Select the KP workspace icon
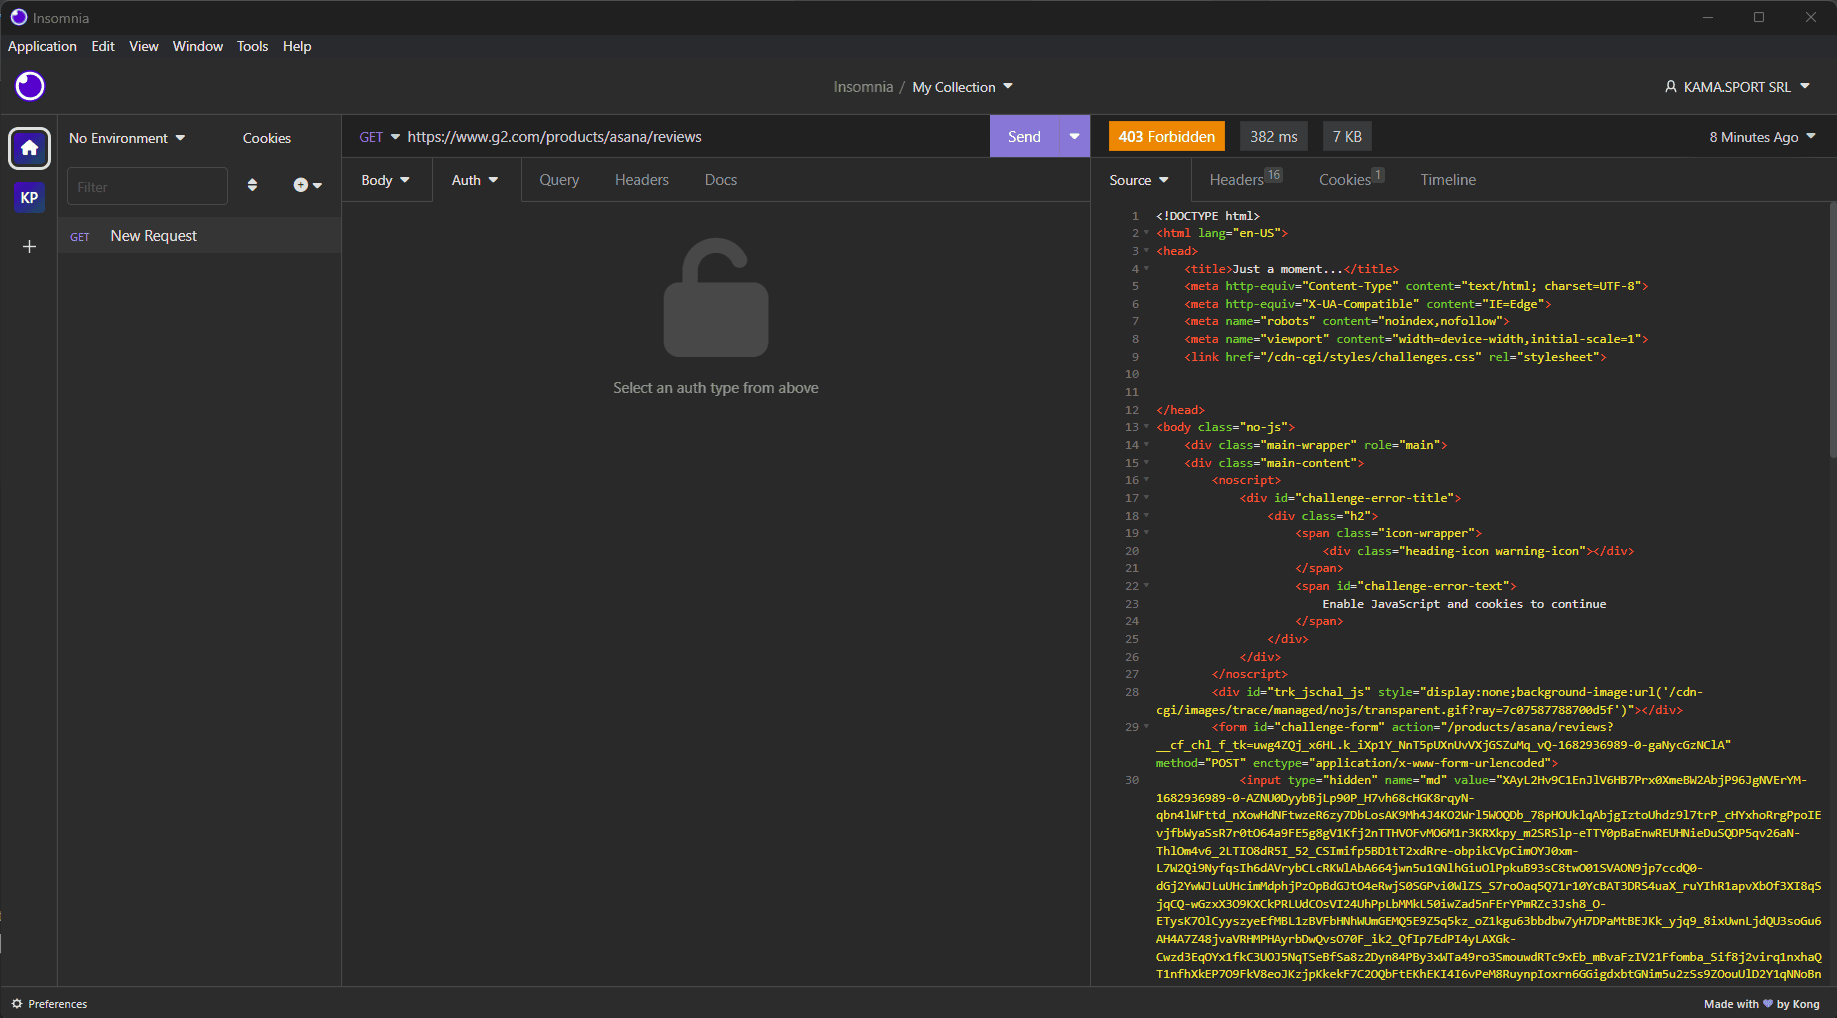 (x=29, y=197)
